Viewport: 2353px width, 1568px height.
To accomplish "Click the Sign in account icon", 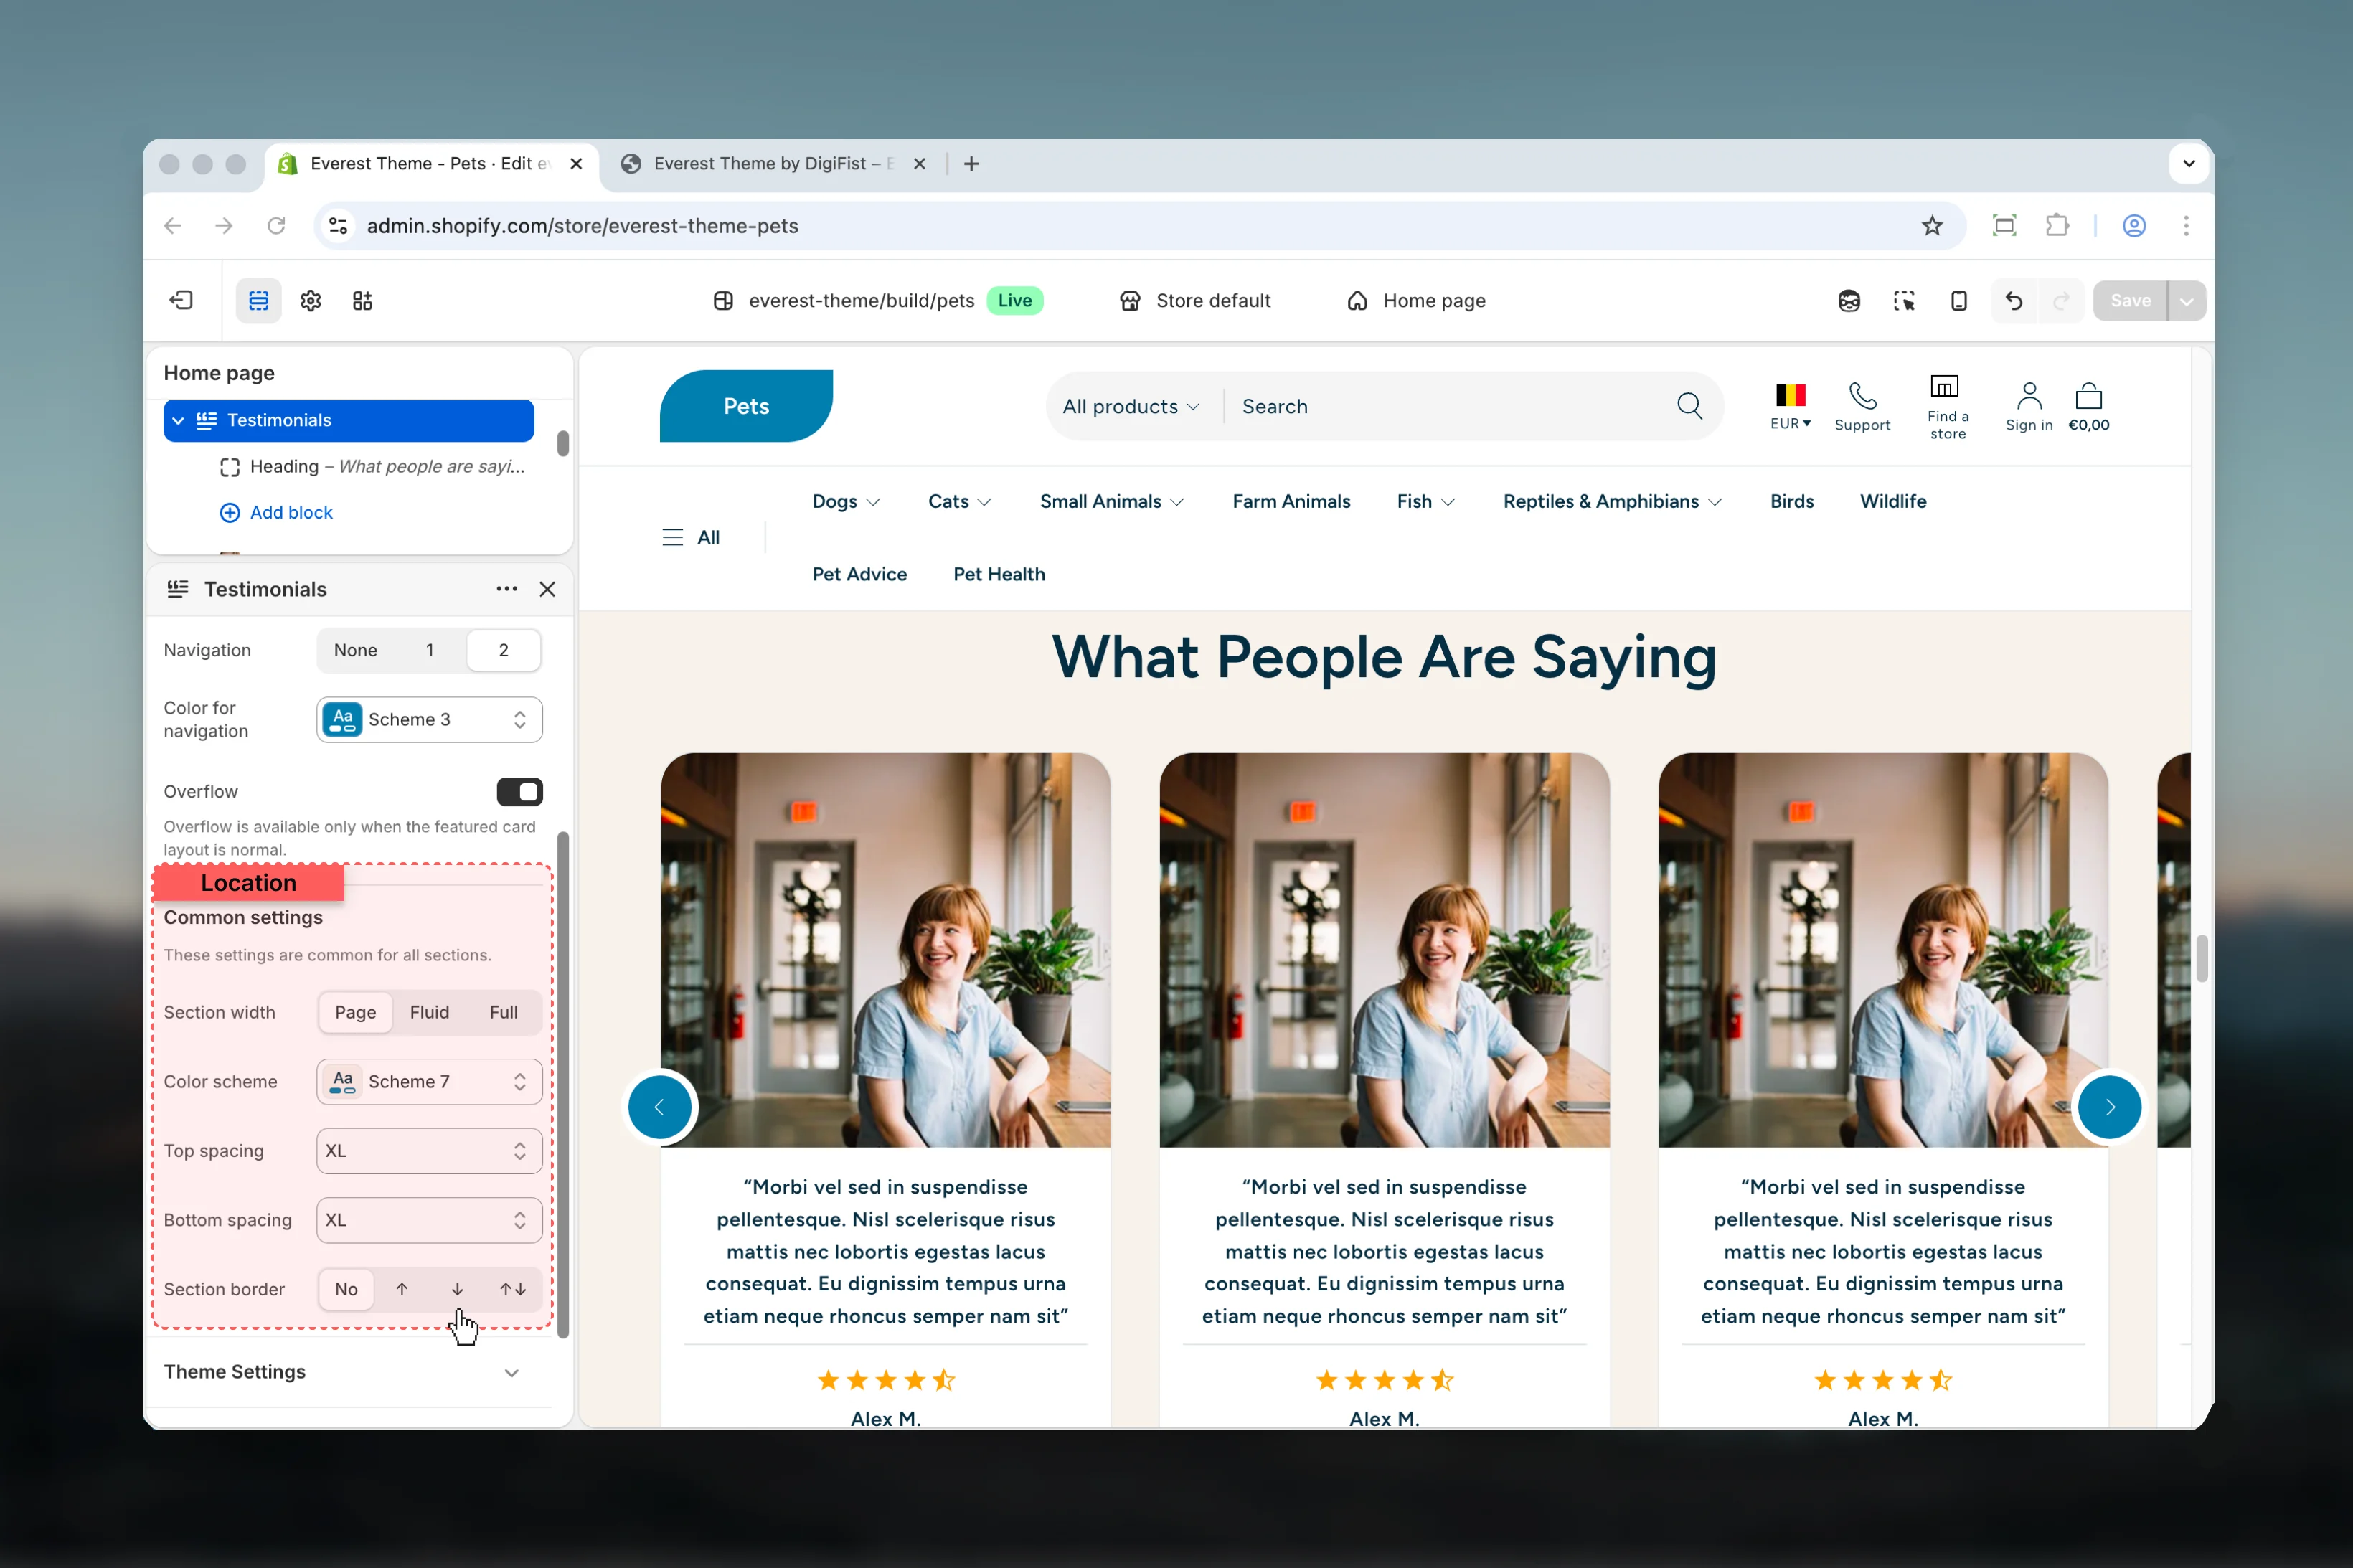I will [2028, 396].
